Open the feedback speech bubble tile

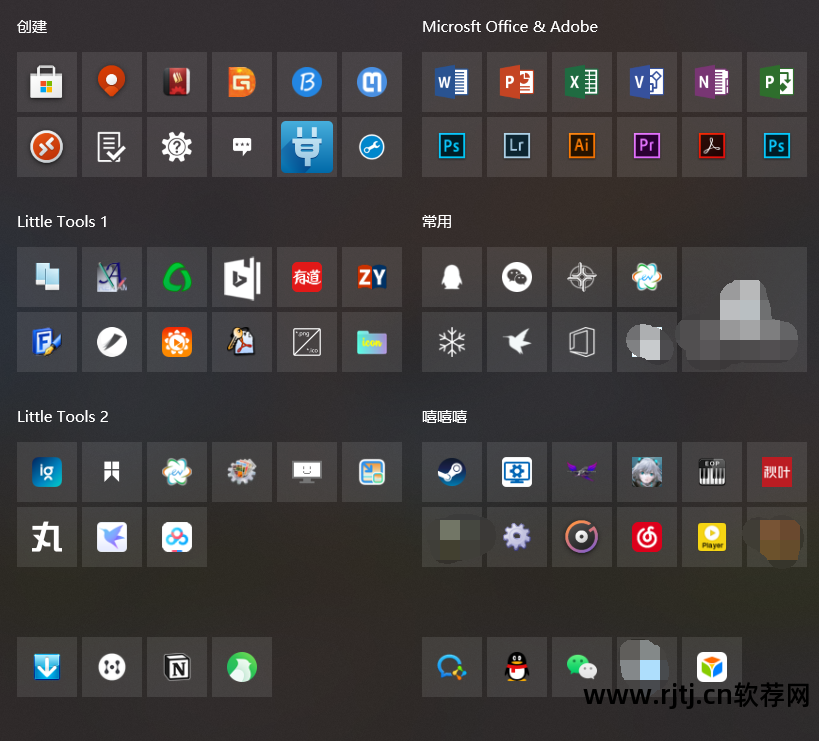pos(242,147)
